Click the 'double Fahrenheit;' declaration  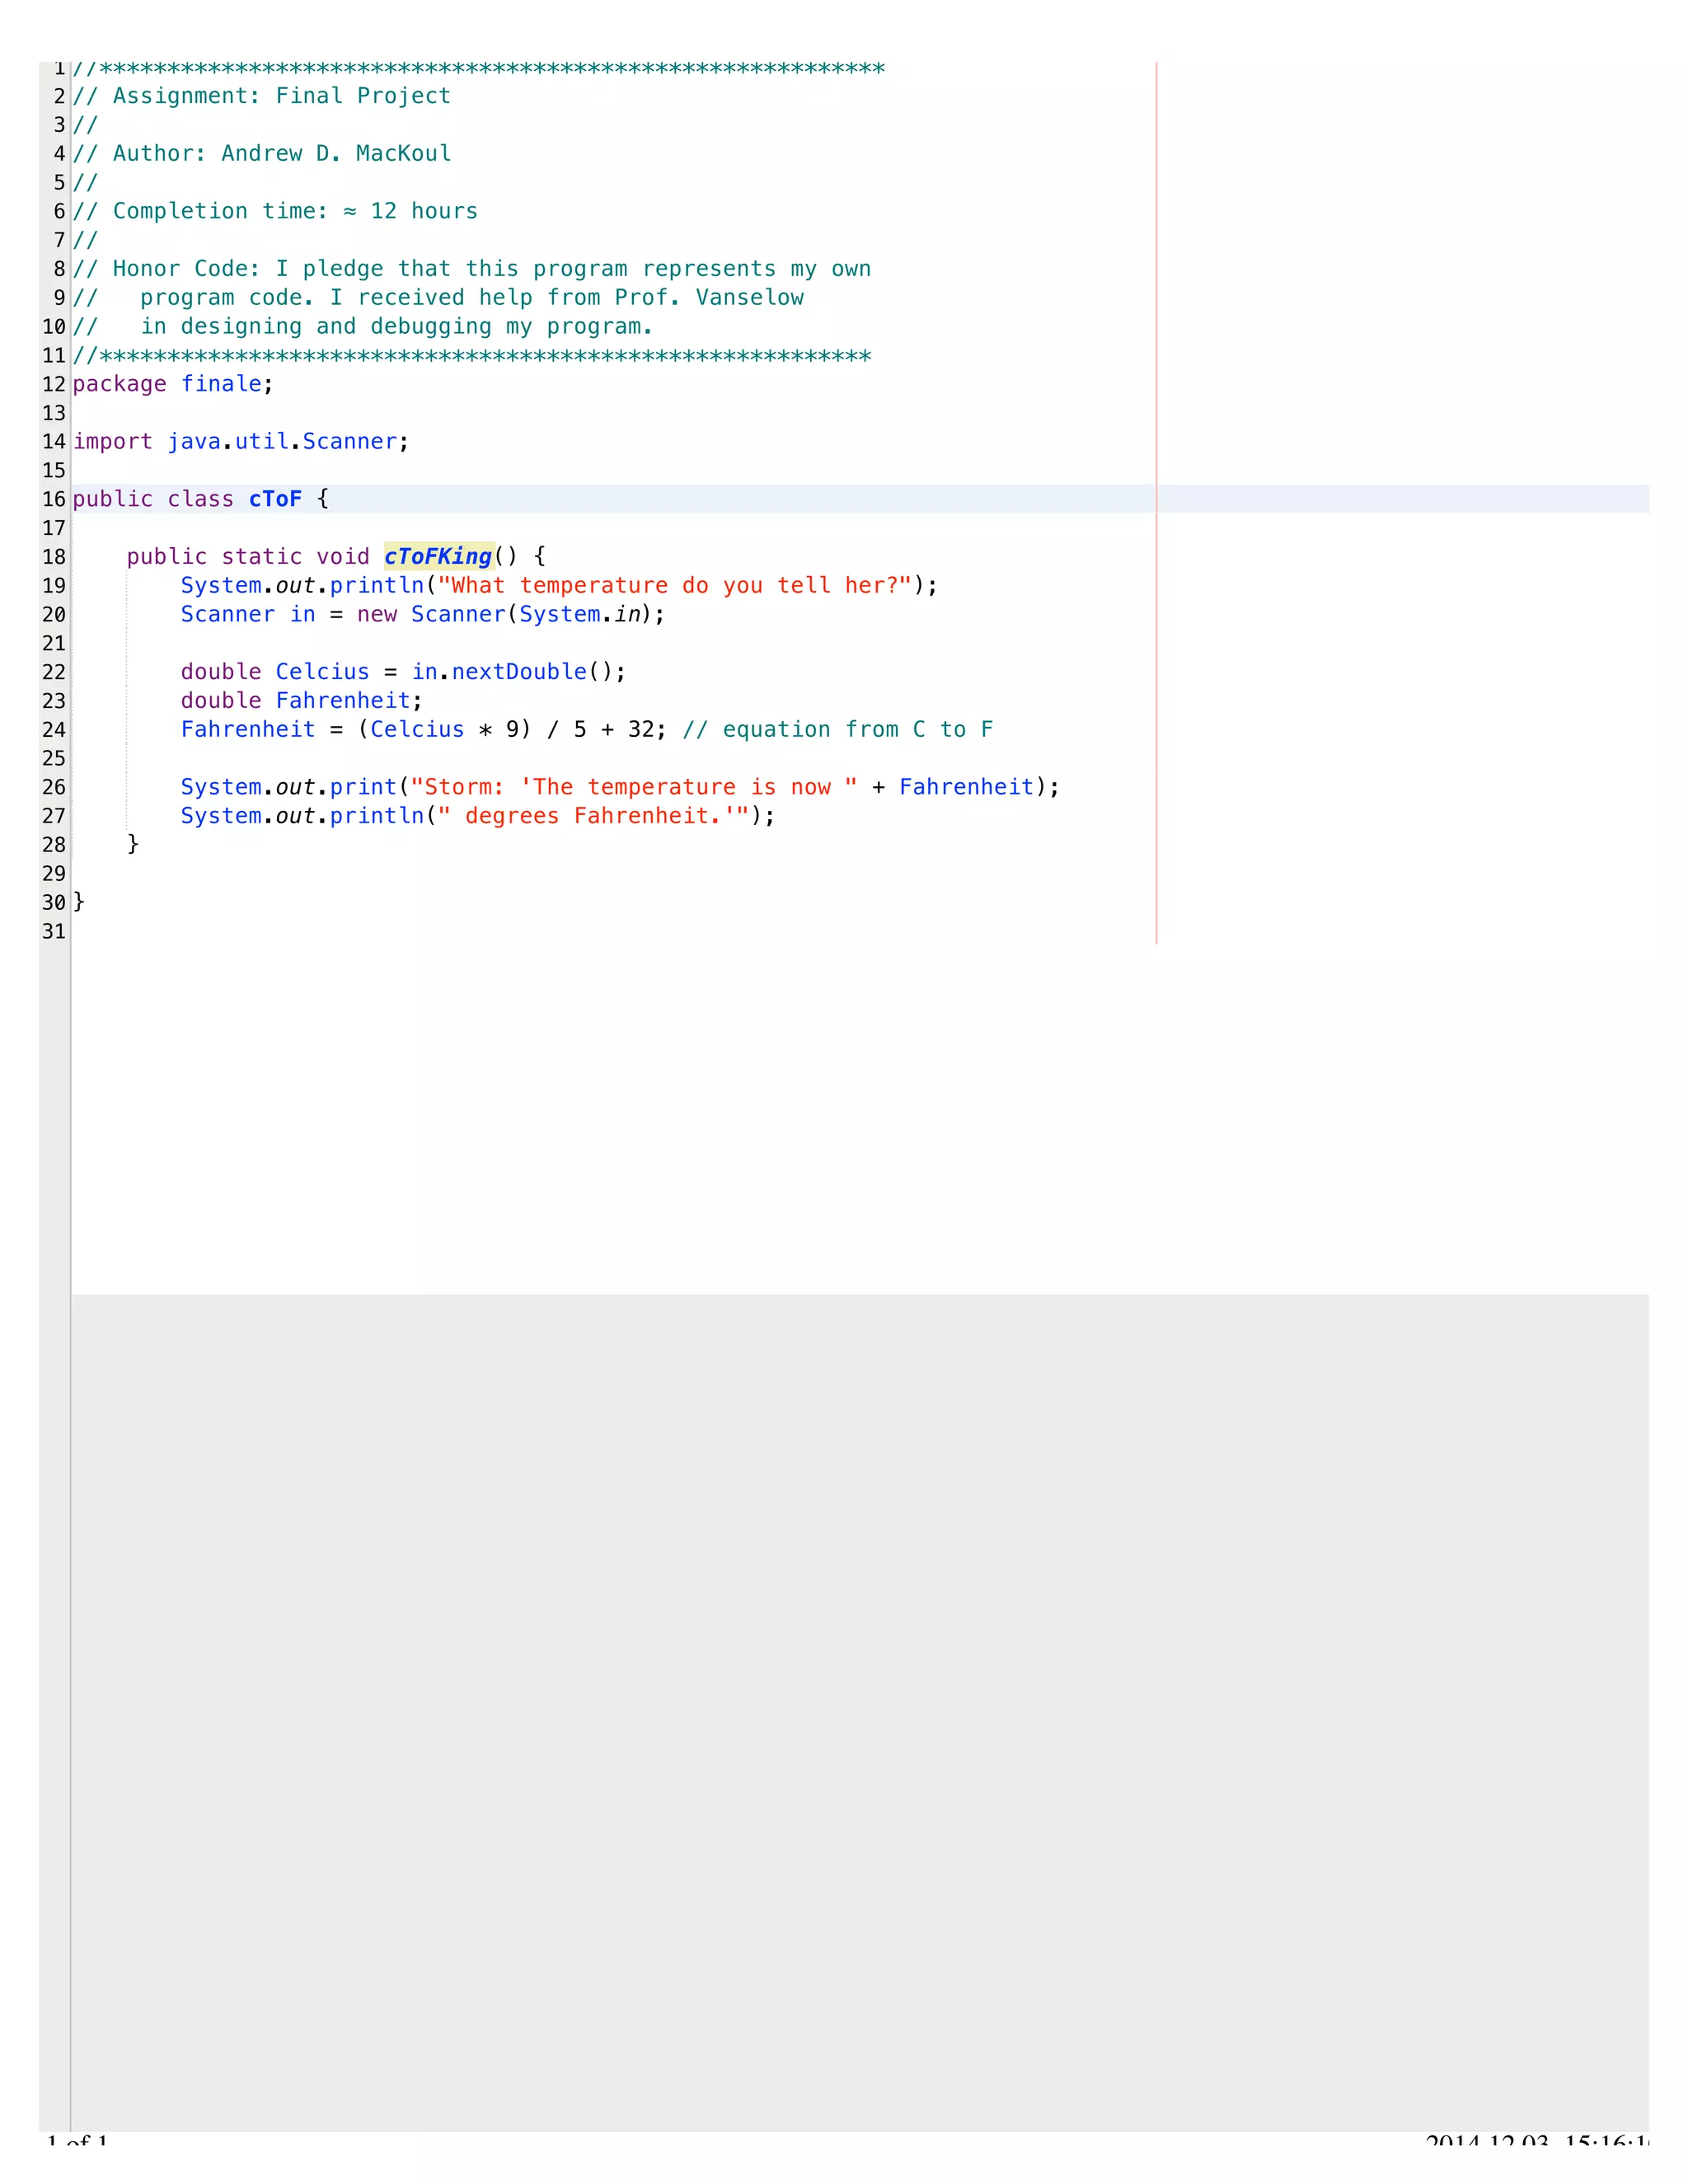tap(302, 701)
